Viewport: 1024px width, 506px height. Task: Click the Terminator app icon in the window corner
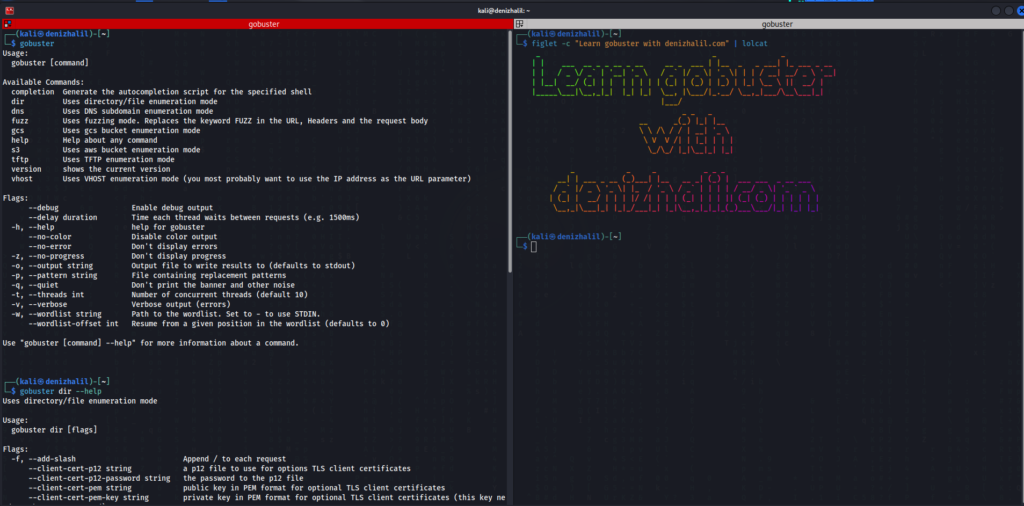tap(8, 10)
